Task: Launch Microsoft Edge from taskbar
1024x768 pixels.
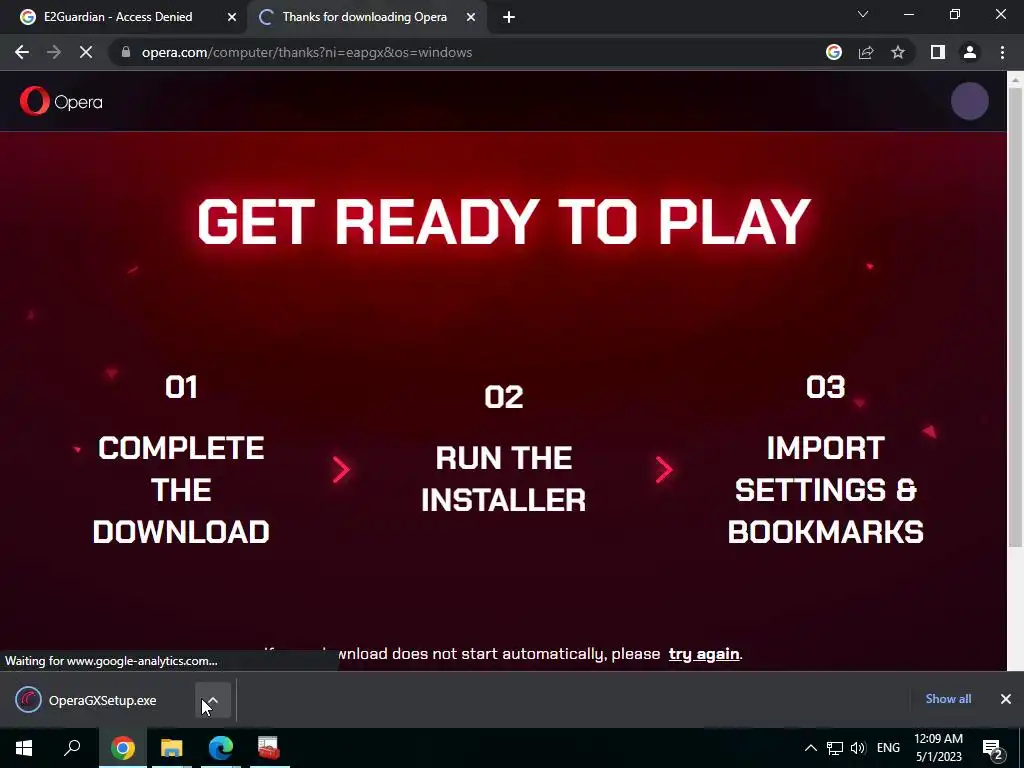Action: 221,748
